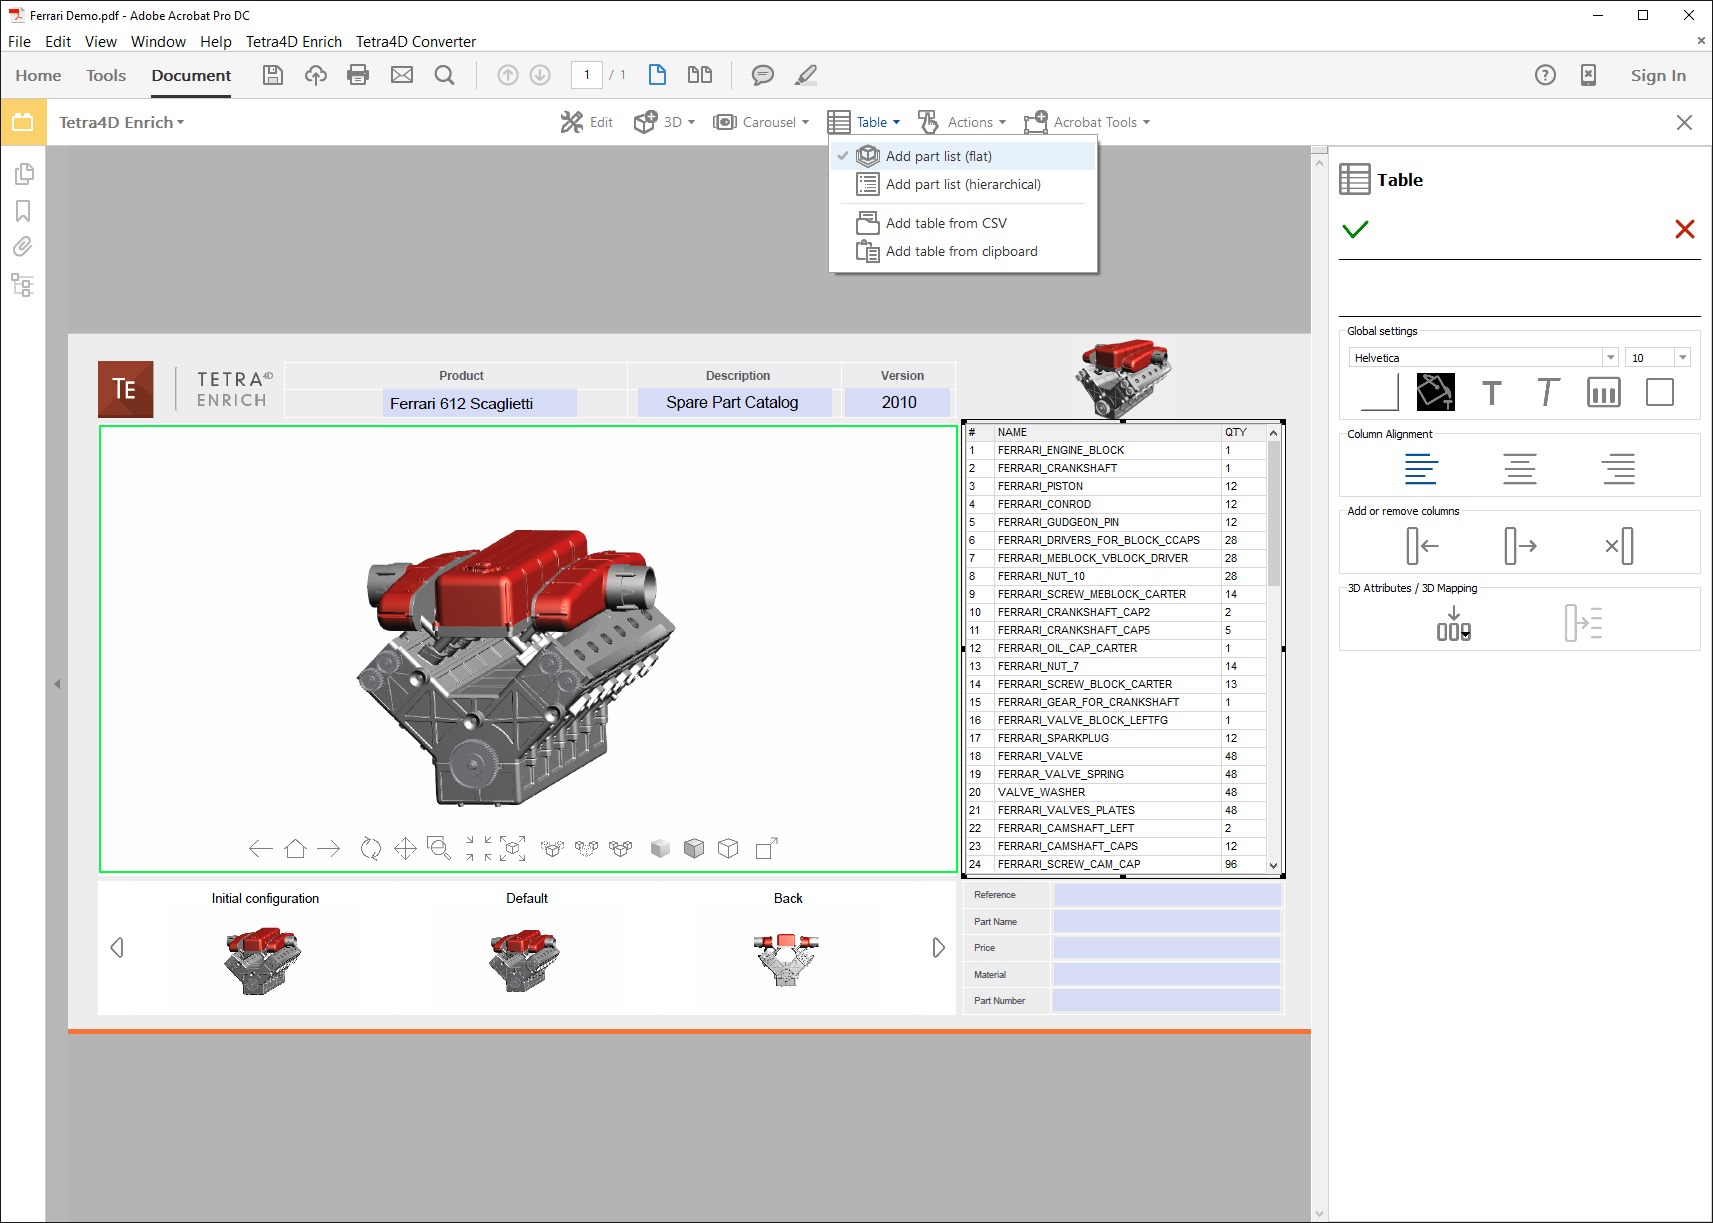
Task: Click the Back view thumbnail in carousel
Action: 787,958
